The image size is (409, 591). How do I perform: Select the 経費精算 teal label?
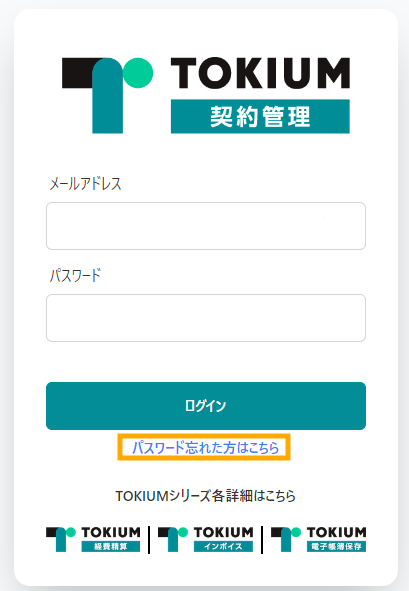[x=111, y=547]
